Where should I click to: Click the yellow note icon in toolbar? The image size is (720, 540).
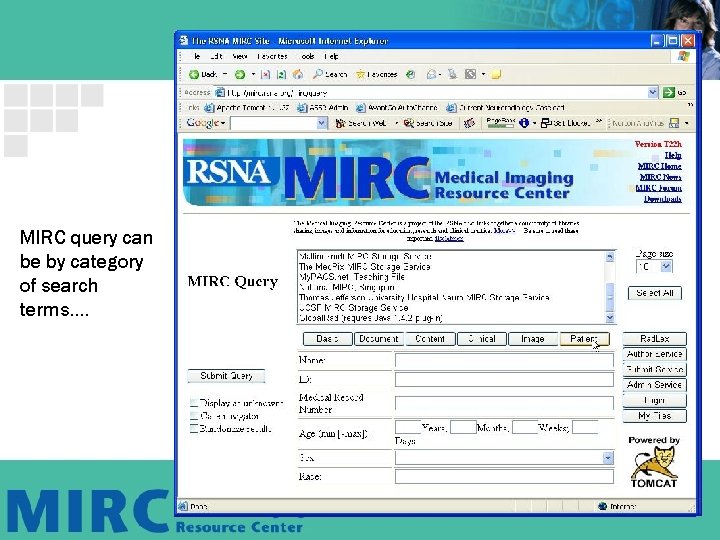click(x=496, y=74)
